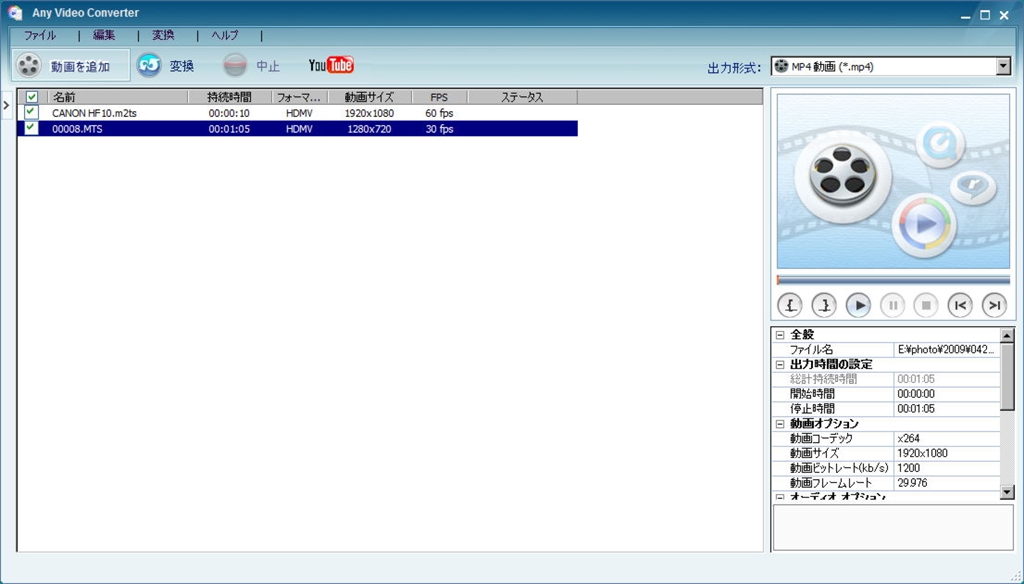1024x584 pixels.
Task: Collapse the 動画オプション section
Action: click(x=780, y=424)
